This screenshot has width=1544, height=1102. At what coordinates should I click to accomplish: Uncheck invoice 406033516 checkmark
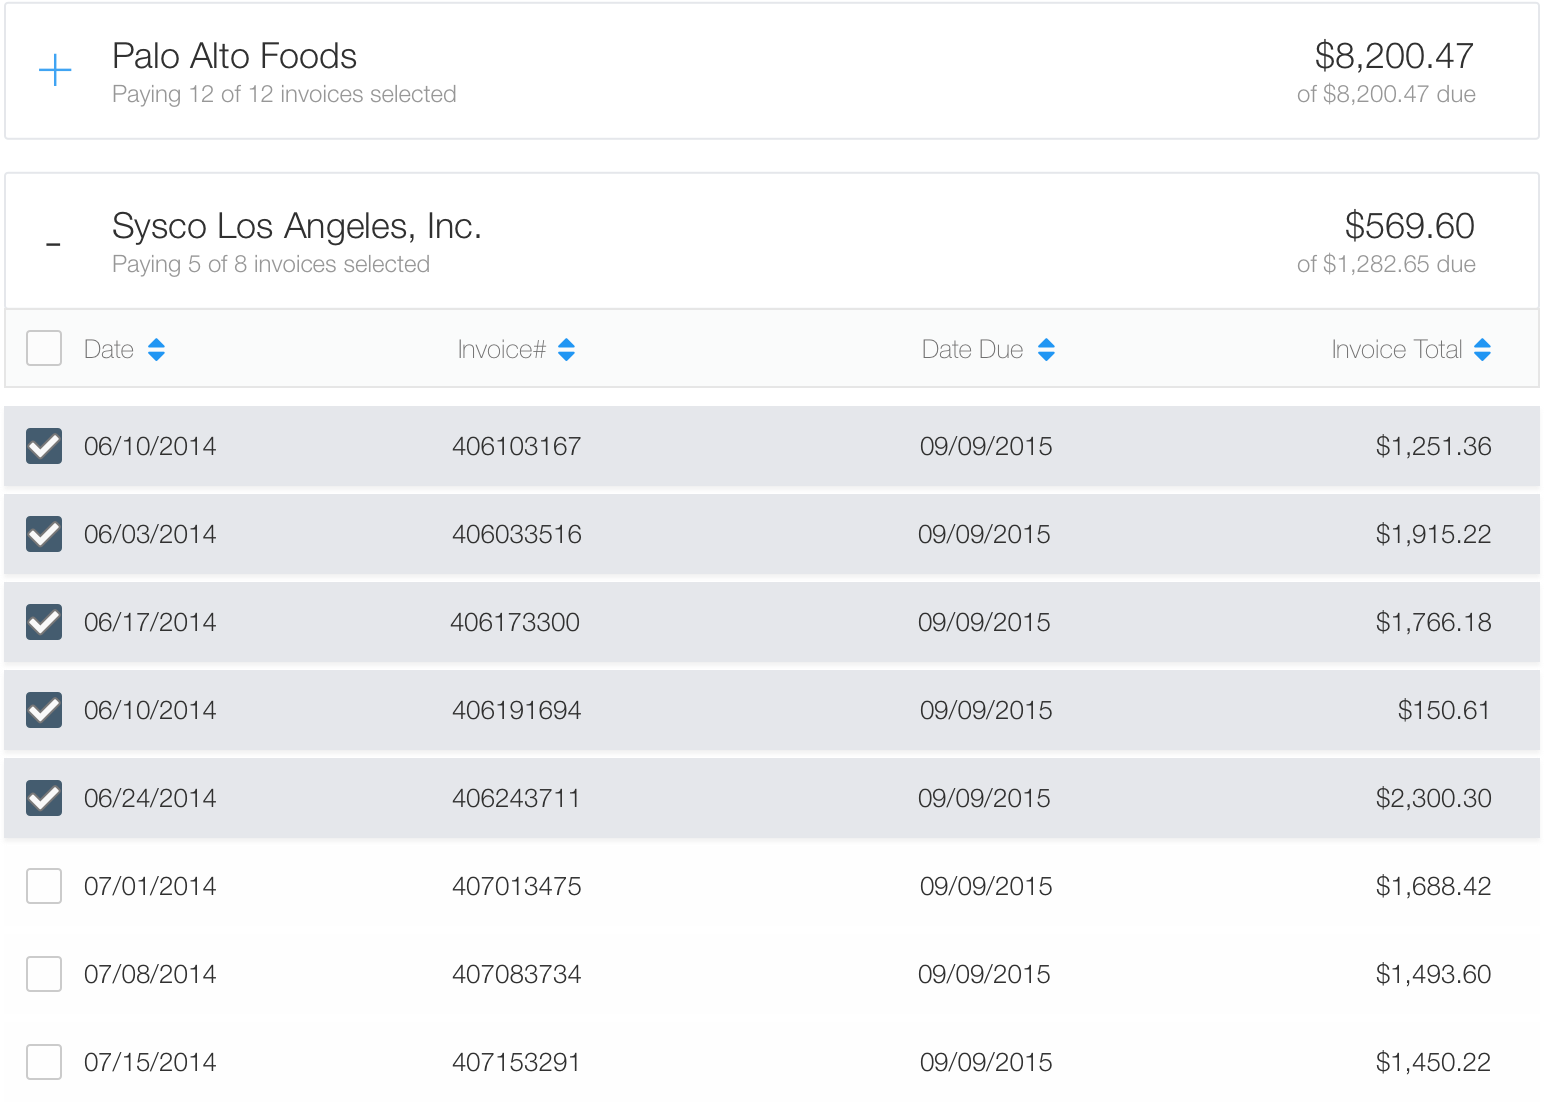click(x=44, y=534)
